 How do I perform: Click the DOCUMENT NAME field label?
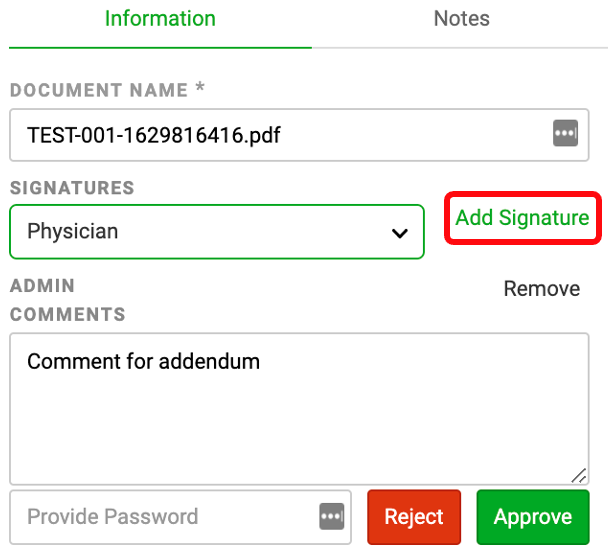99,90
